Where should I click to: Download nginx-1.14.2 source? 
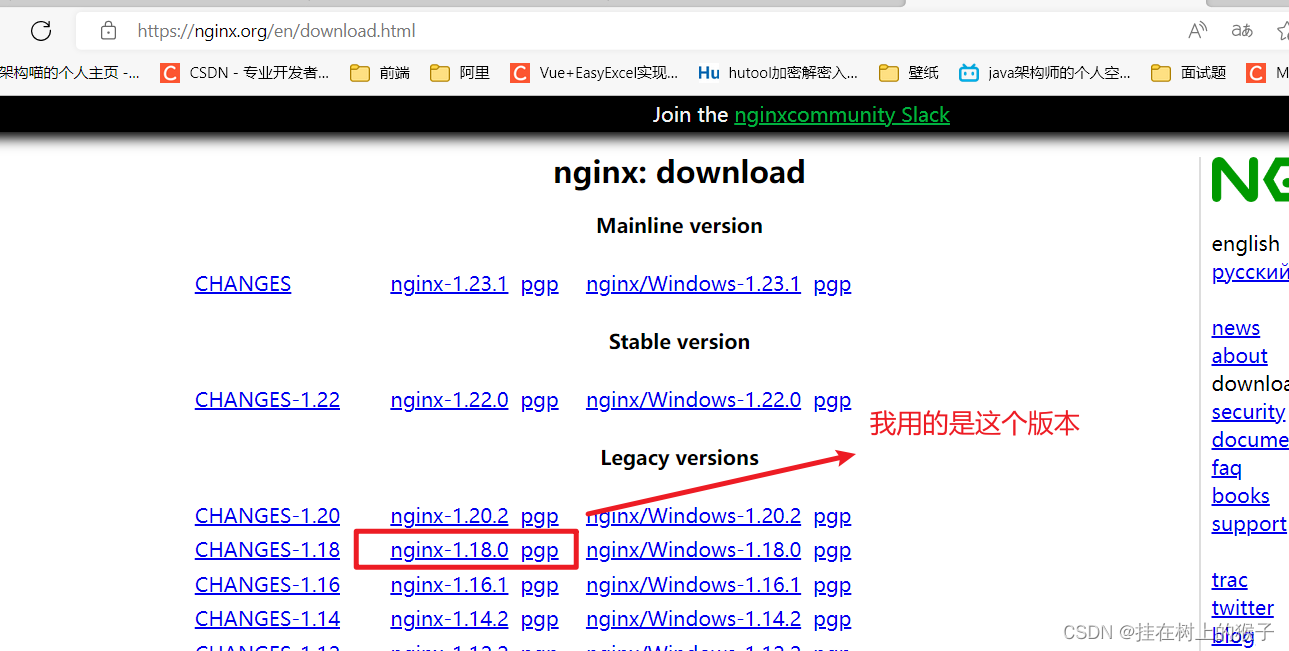pyautogui.click(x=449, y=619)
